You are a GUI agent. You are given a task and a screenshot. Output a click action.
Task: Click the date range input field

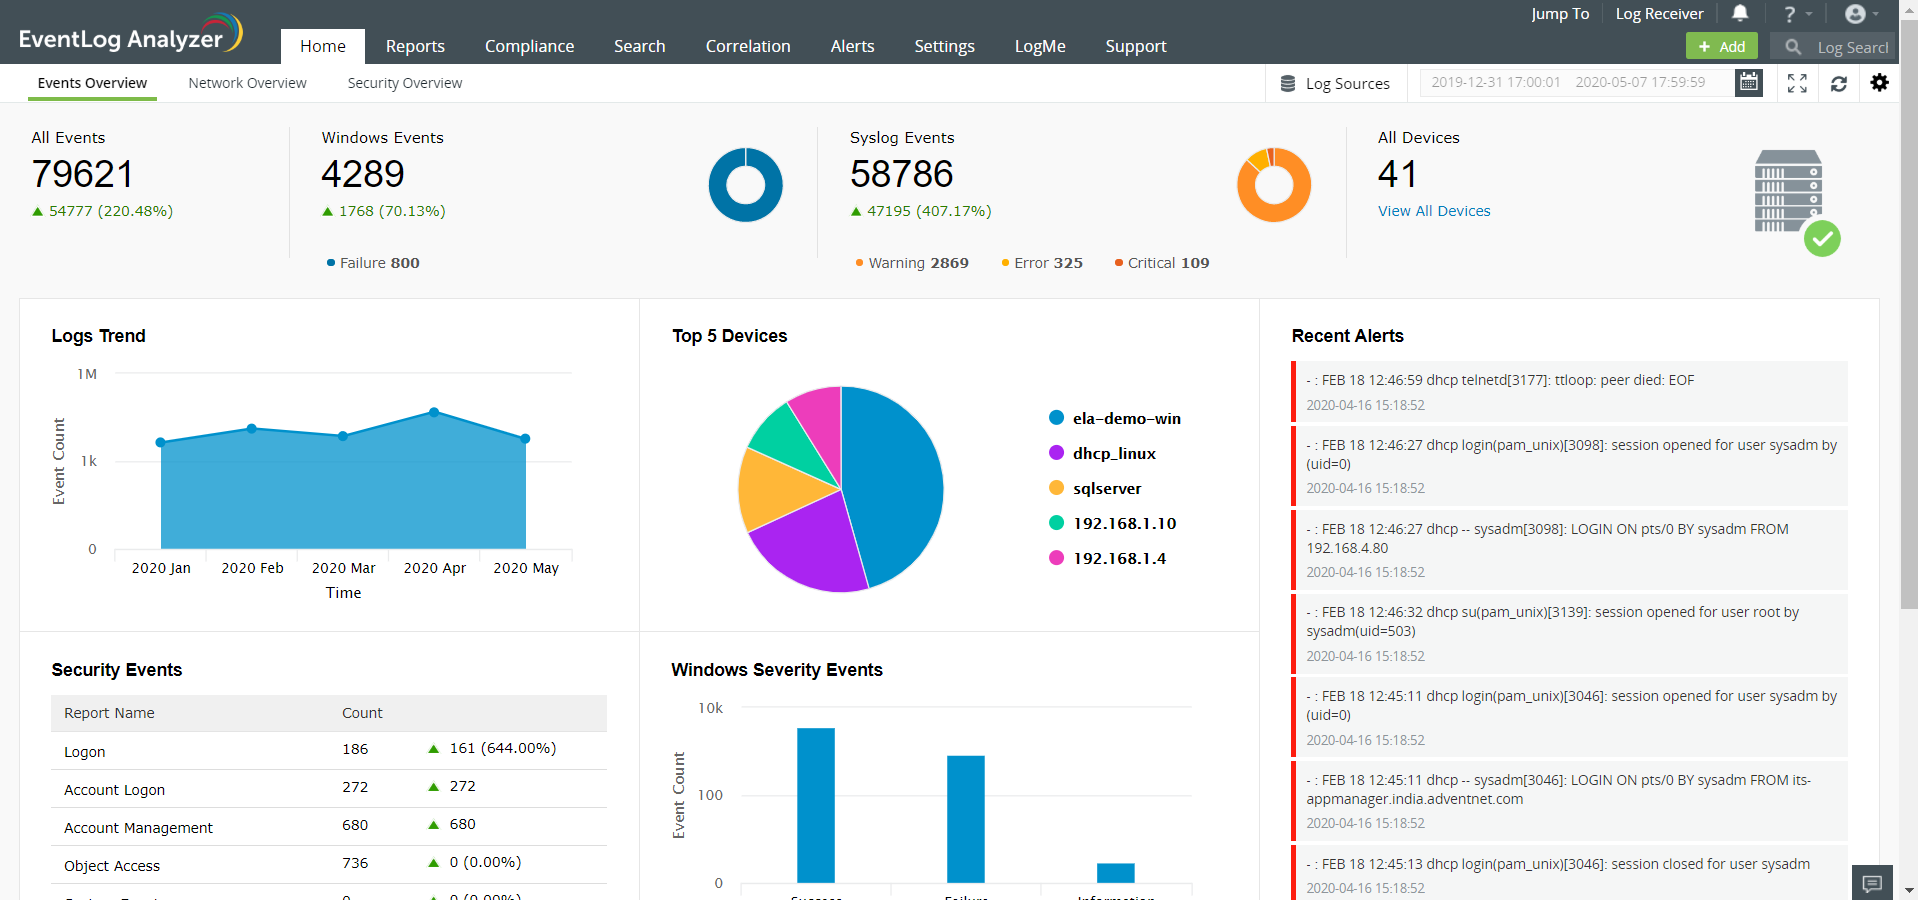coord(1576,82)
